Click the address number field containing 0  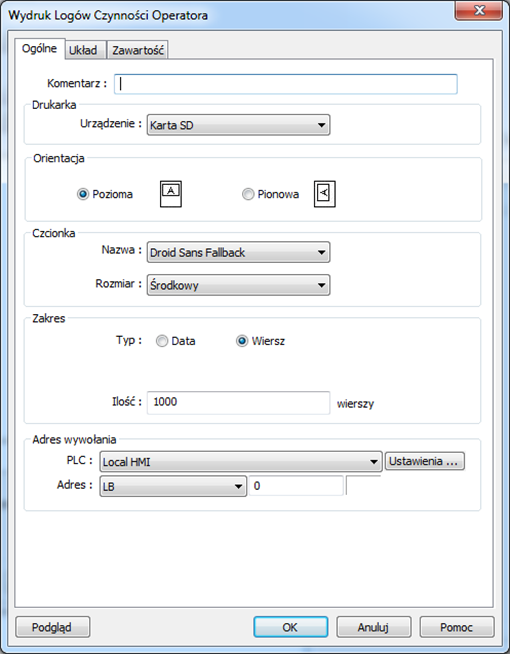click(296, 485)
